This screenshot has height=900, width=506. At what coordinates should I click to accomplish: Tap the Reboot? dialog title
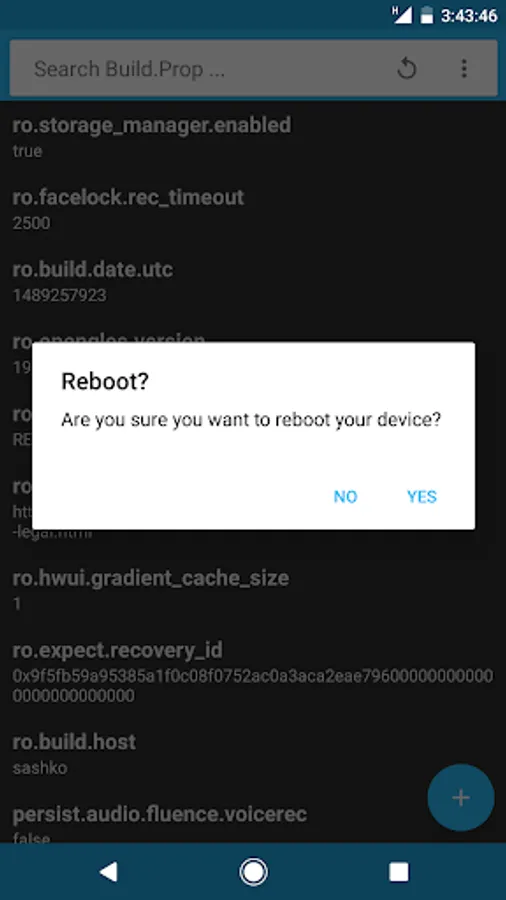(105, 382)
